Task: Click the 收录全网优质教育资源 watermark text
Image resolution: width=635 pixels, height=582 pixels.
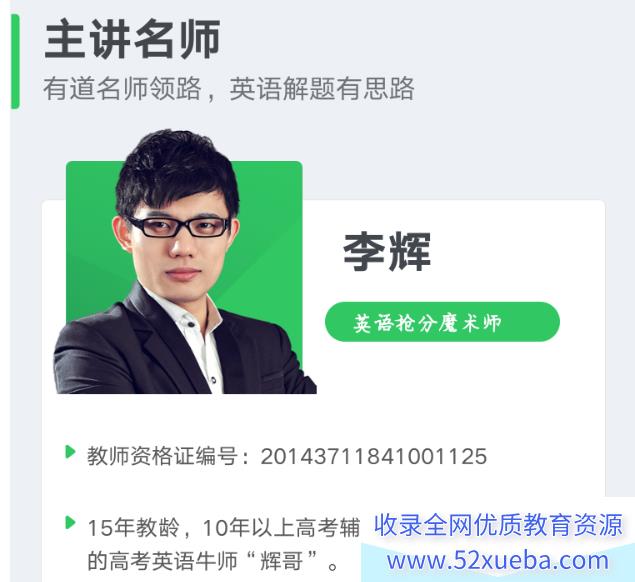Action: [498, 524]
